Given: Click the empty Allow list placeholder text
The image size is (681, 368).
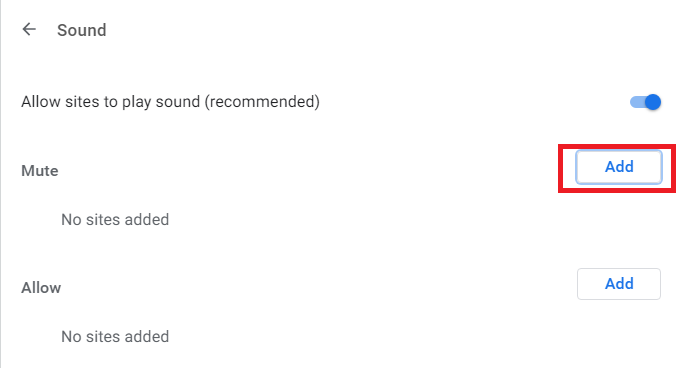Looking at the screenshot, I should point(115,336).
